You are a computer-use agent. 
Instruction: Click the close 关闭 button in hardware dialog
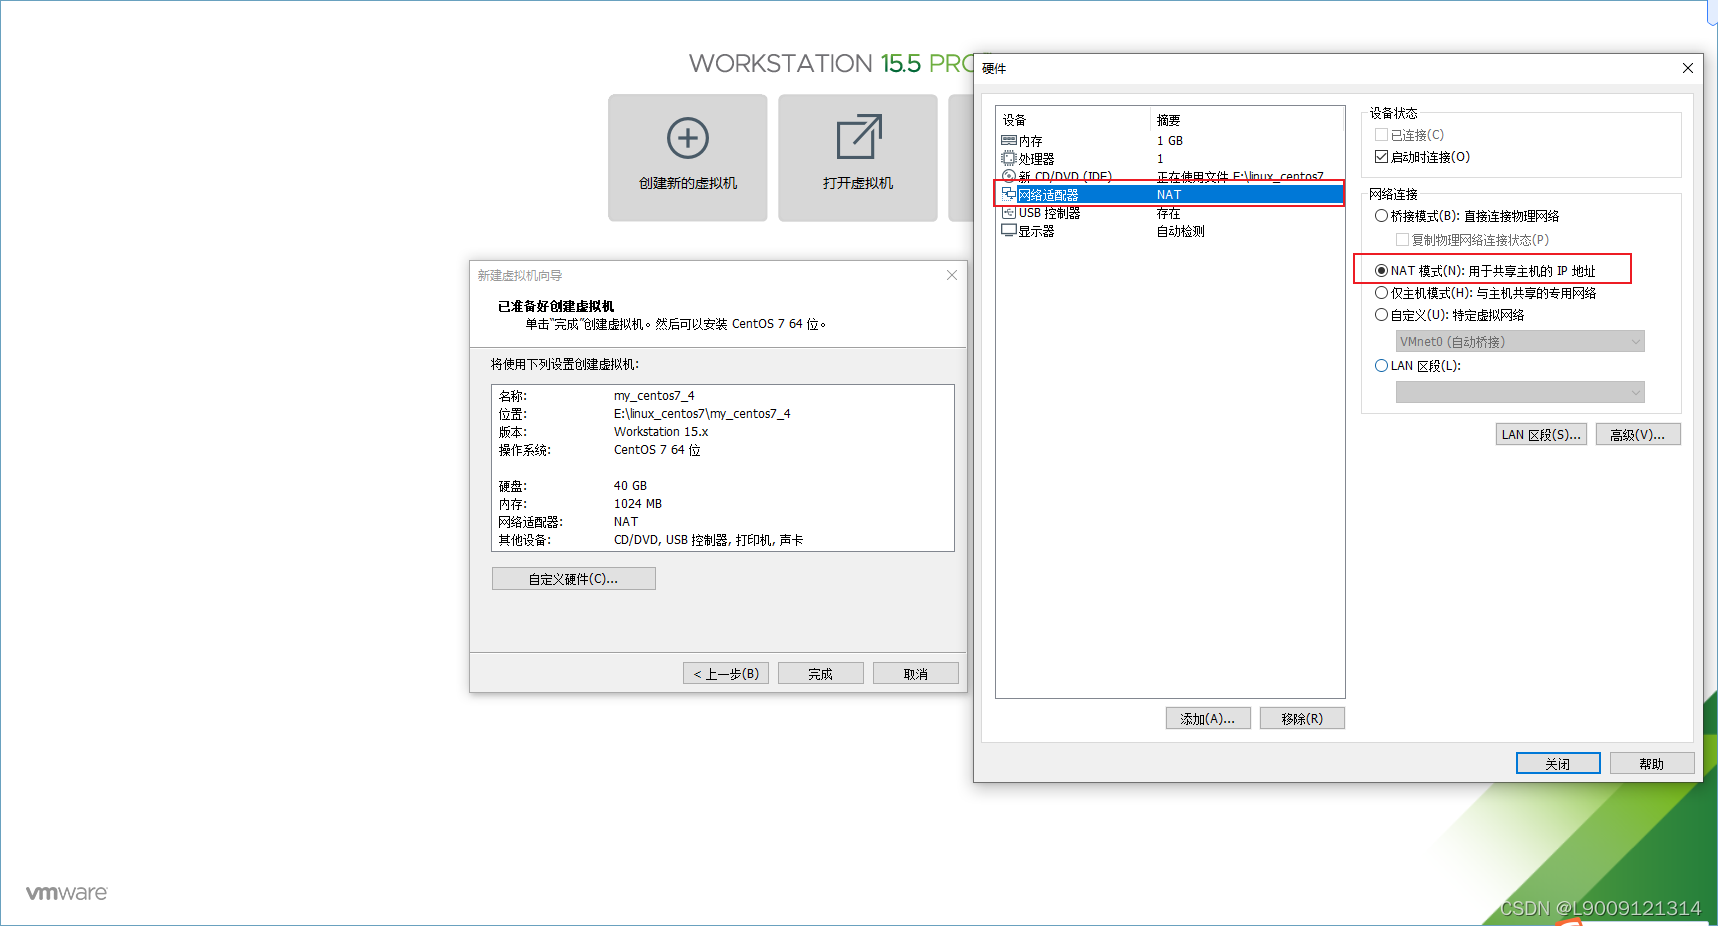(1558, 764)
